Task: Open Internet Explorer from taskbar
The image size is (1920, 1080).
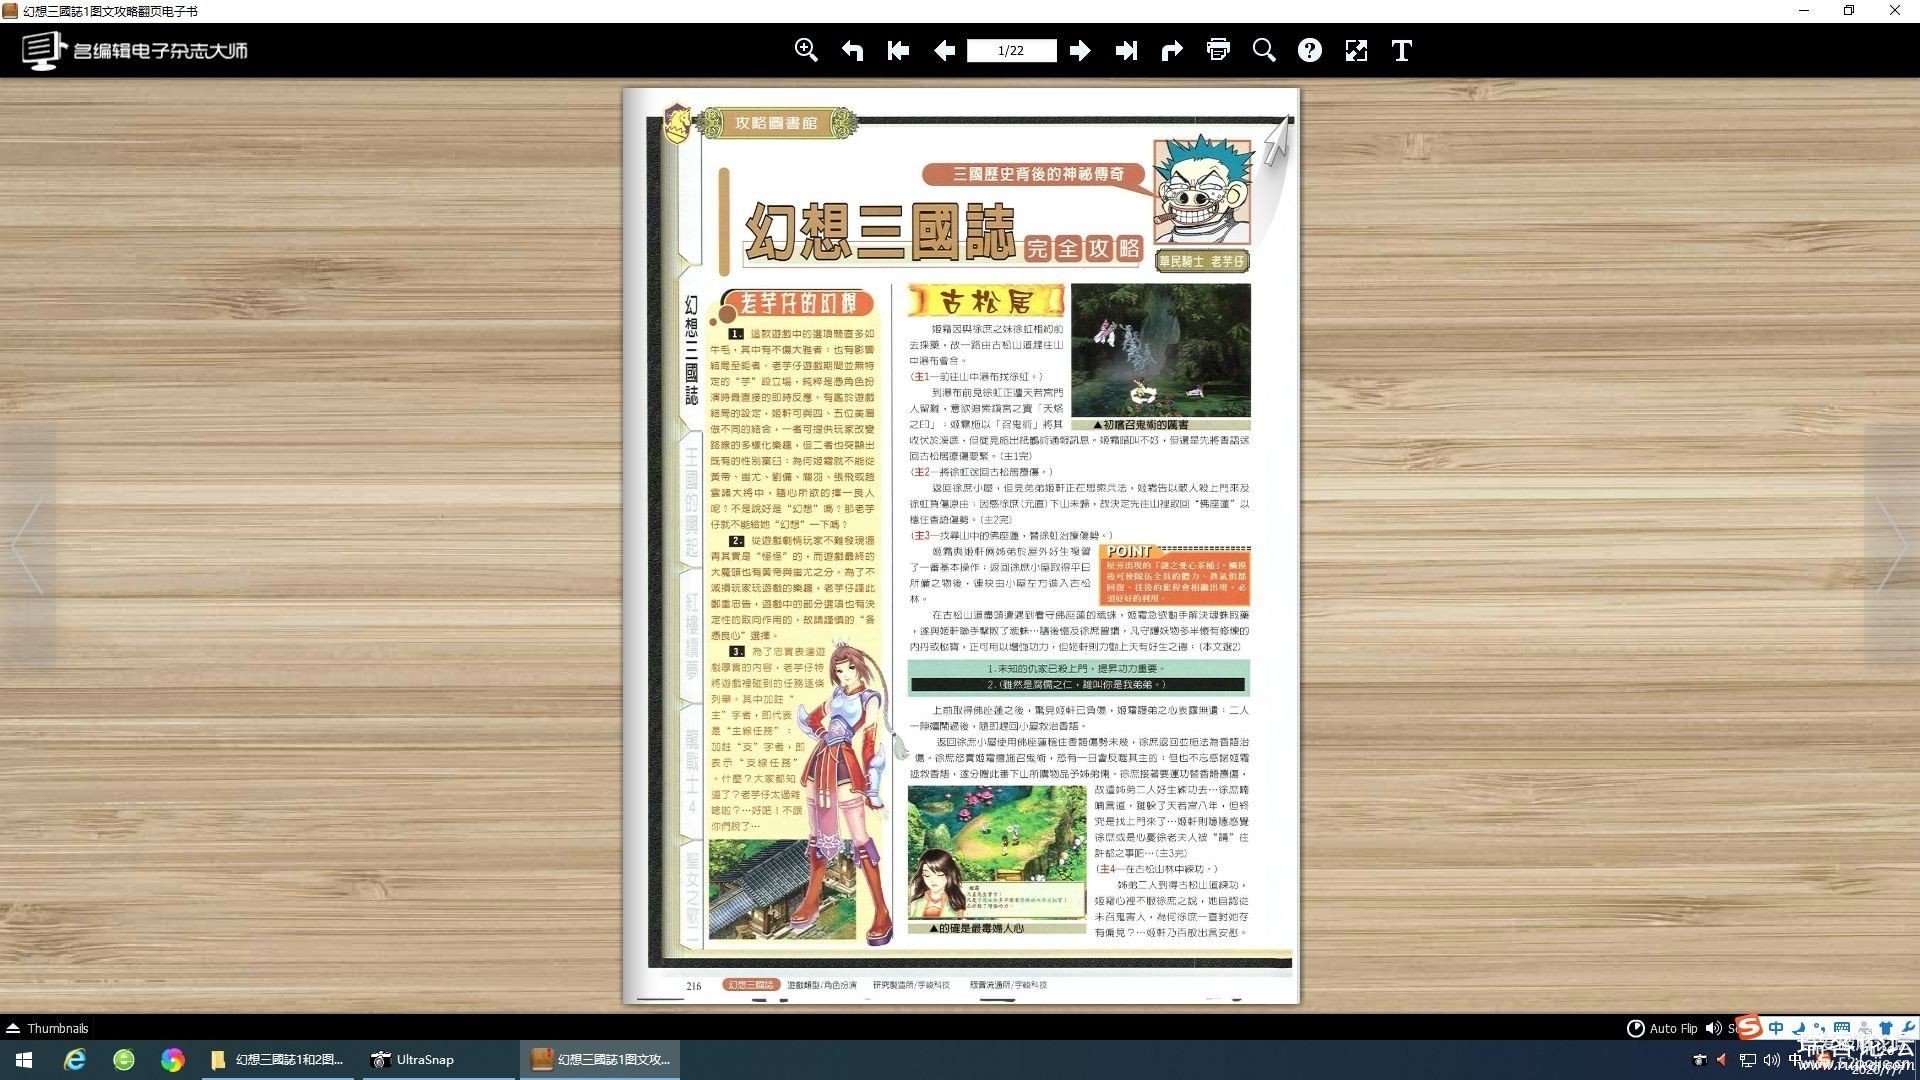Action: (75, 1059)
